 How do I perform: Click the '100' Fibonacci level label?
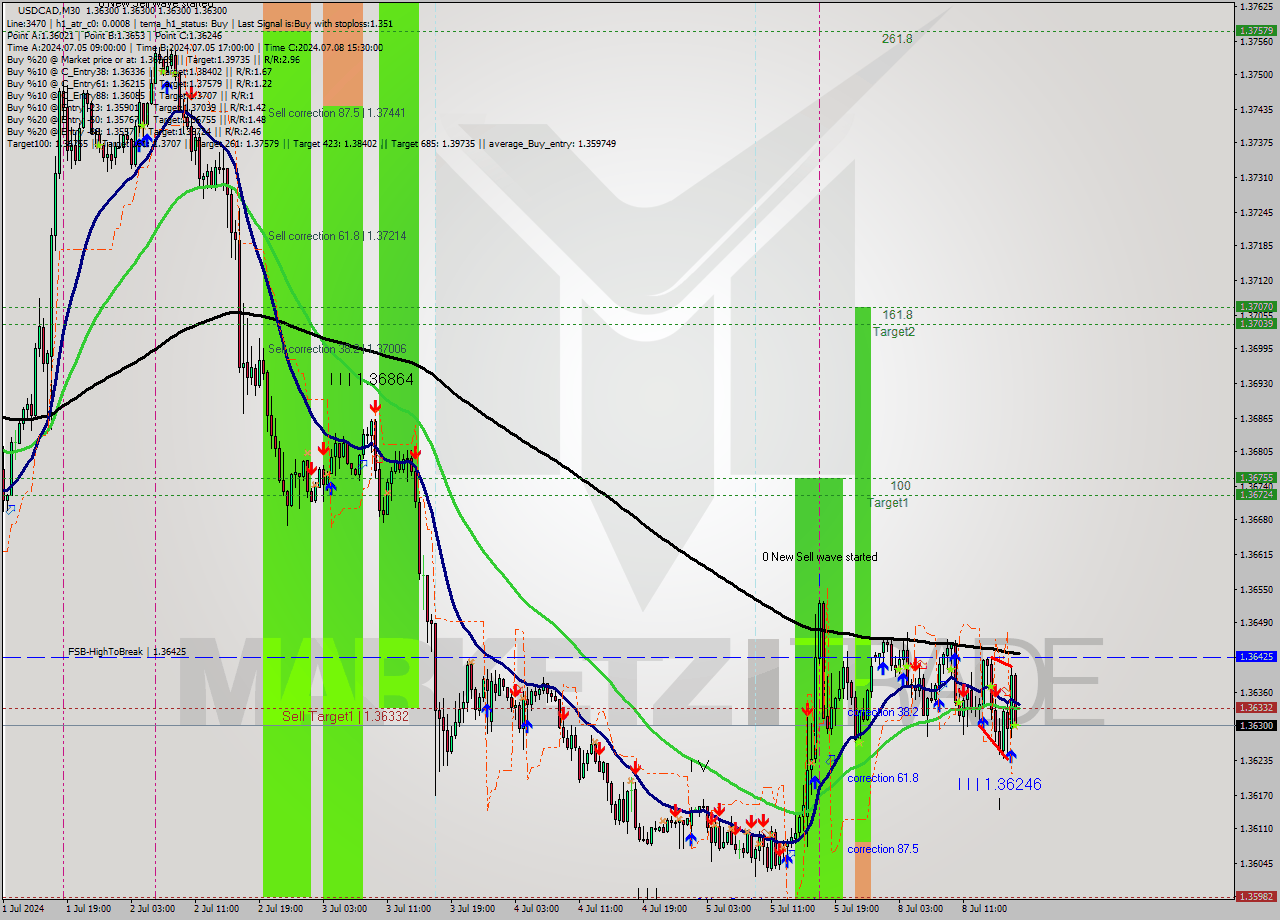tap(900, 486)
